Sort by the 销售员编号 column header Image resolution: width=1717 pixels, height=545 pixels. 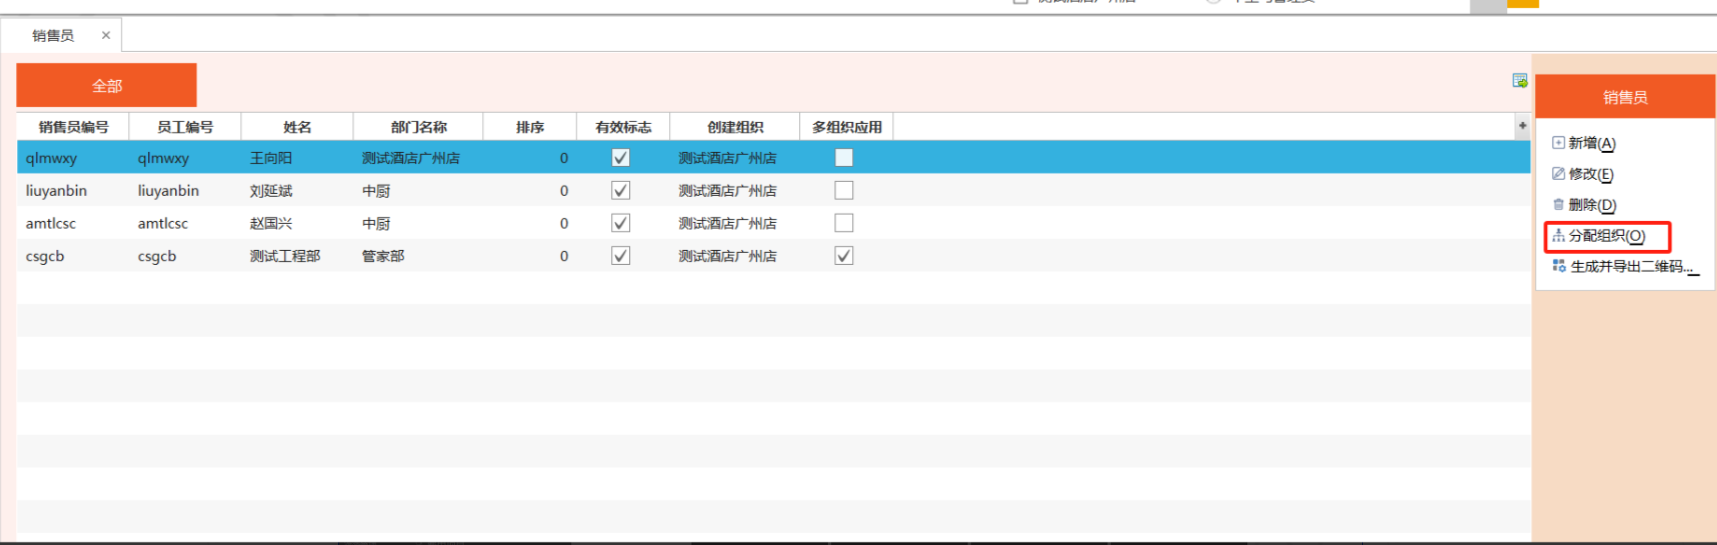[x=73, y=127]
